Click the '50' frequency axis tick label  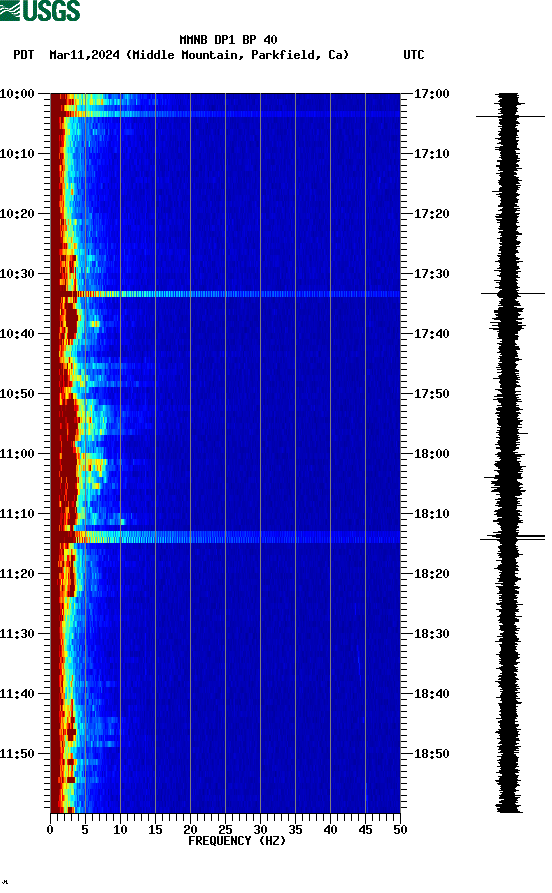pos(400,830)
